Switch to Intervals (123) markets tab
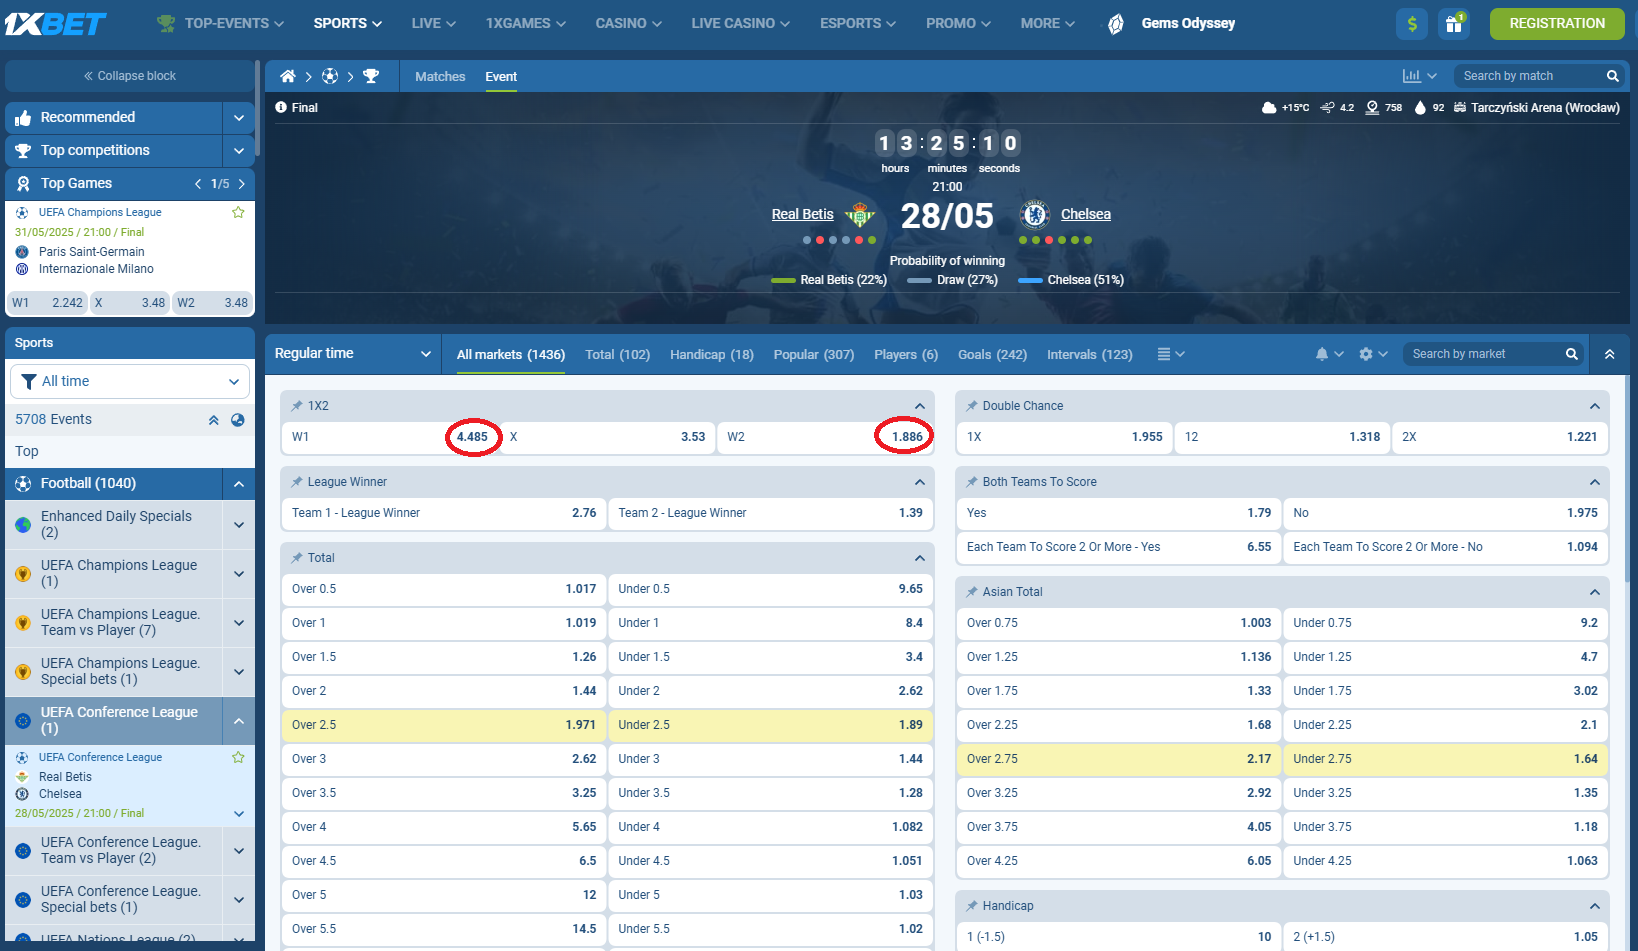This screenshot has height=951, width=1638. pyautogui.click(x=1090, y=354)
